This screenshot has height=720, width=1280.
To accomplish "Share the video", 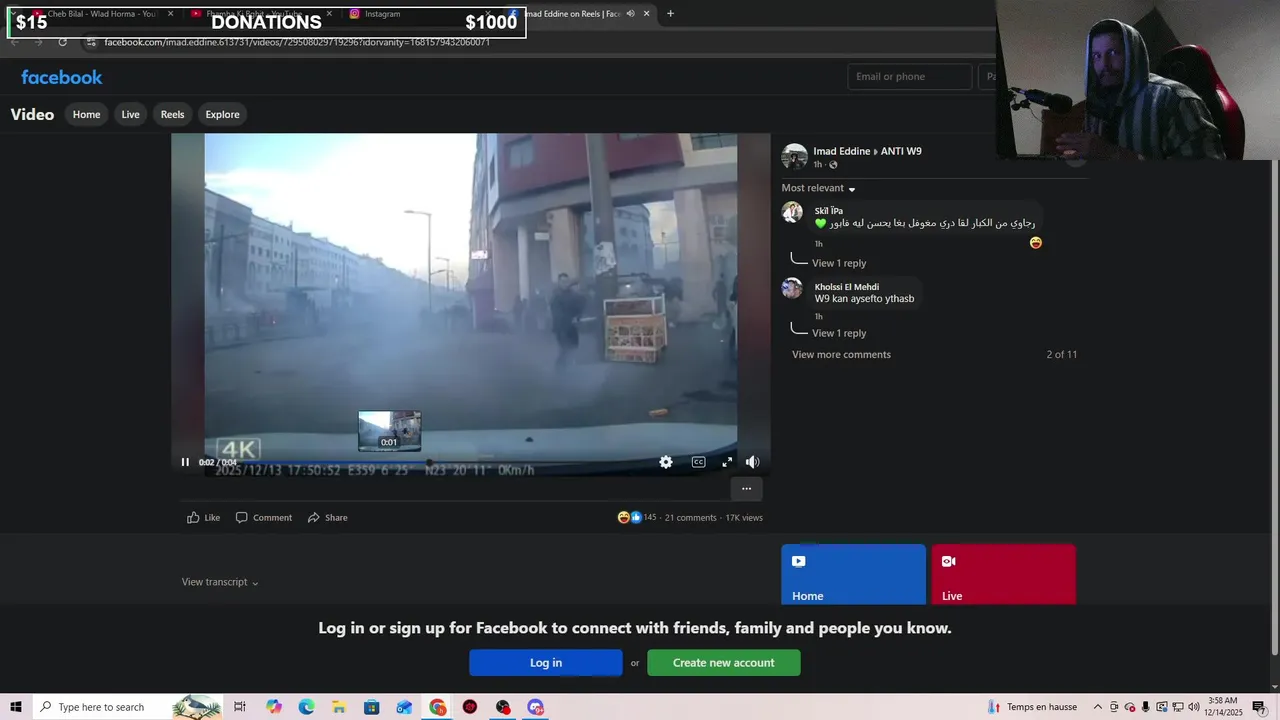I will tap(328, 517).
